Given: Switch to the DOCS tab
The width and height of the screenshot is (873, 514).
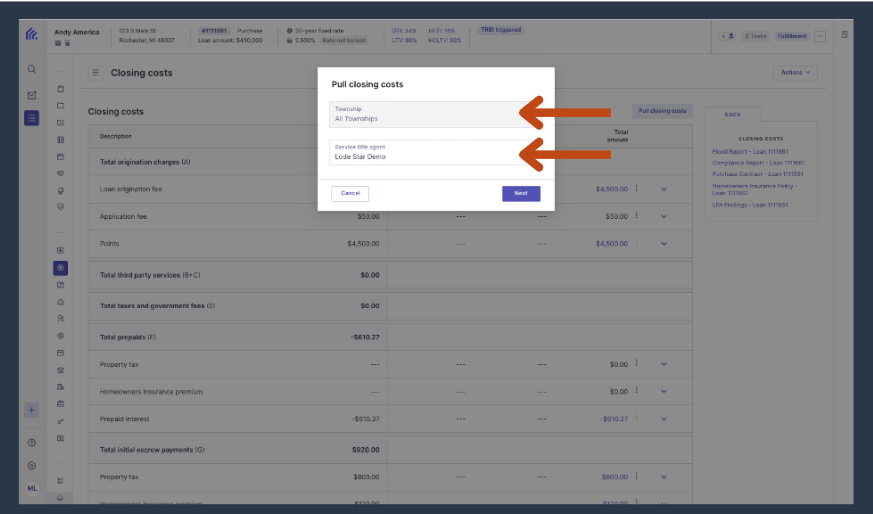Looking at the screenshot, I should pyautogui.click(x=732, y=114).
